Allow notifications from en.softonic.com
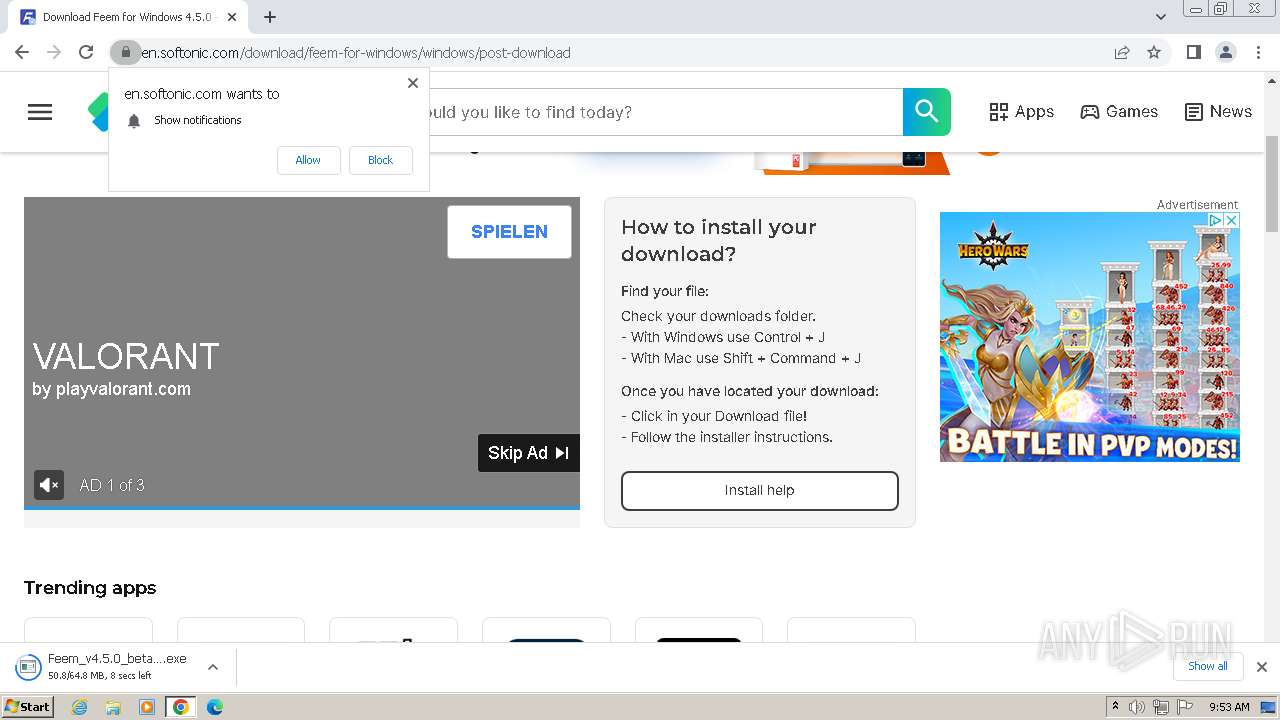 tap(308, 160)
